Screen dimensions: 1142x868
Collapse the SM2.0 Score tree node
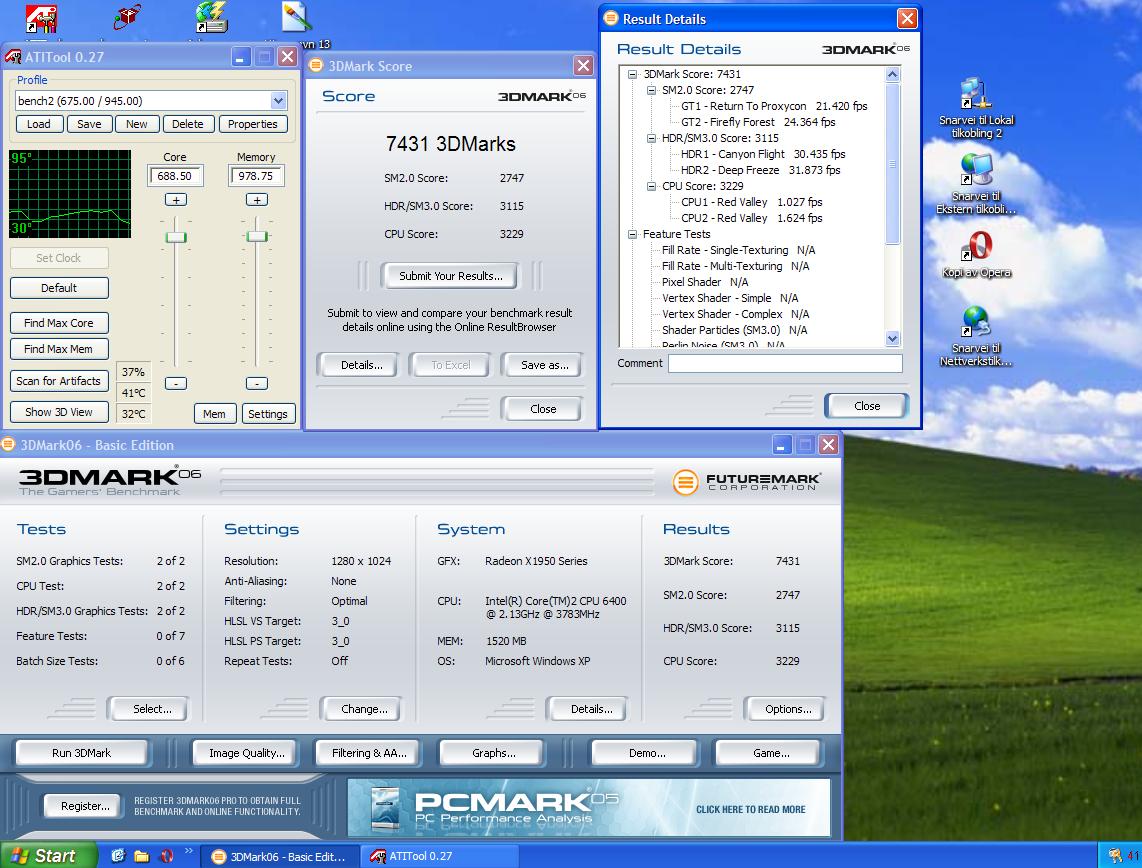pos(651,90)
